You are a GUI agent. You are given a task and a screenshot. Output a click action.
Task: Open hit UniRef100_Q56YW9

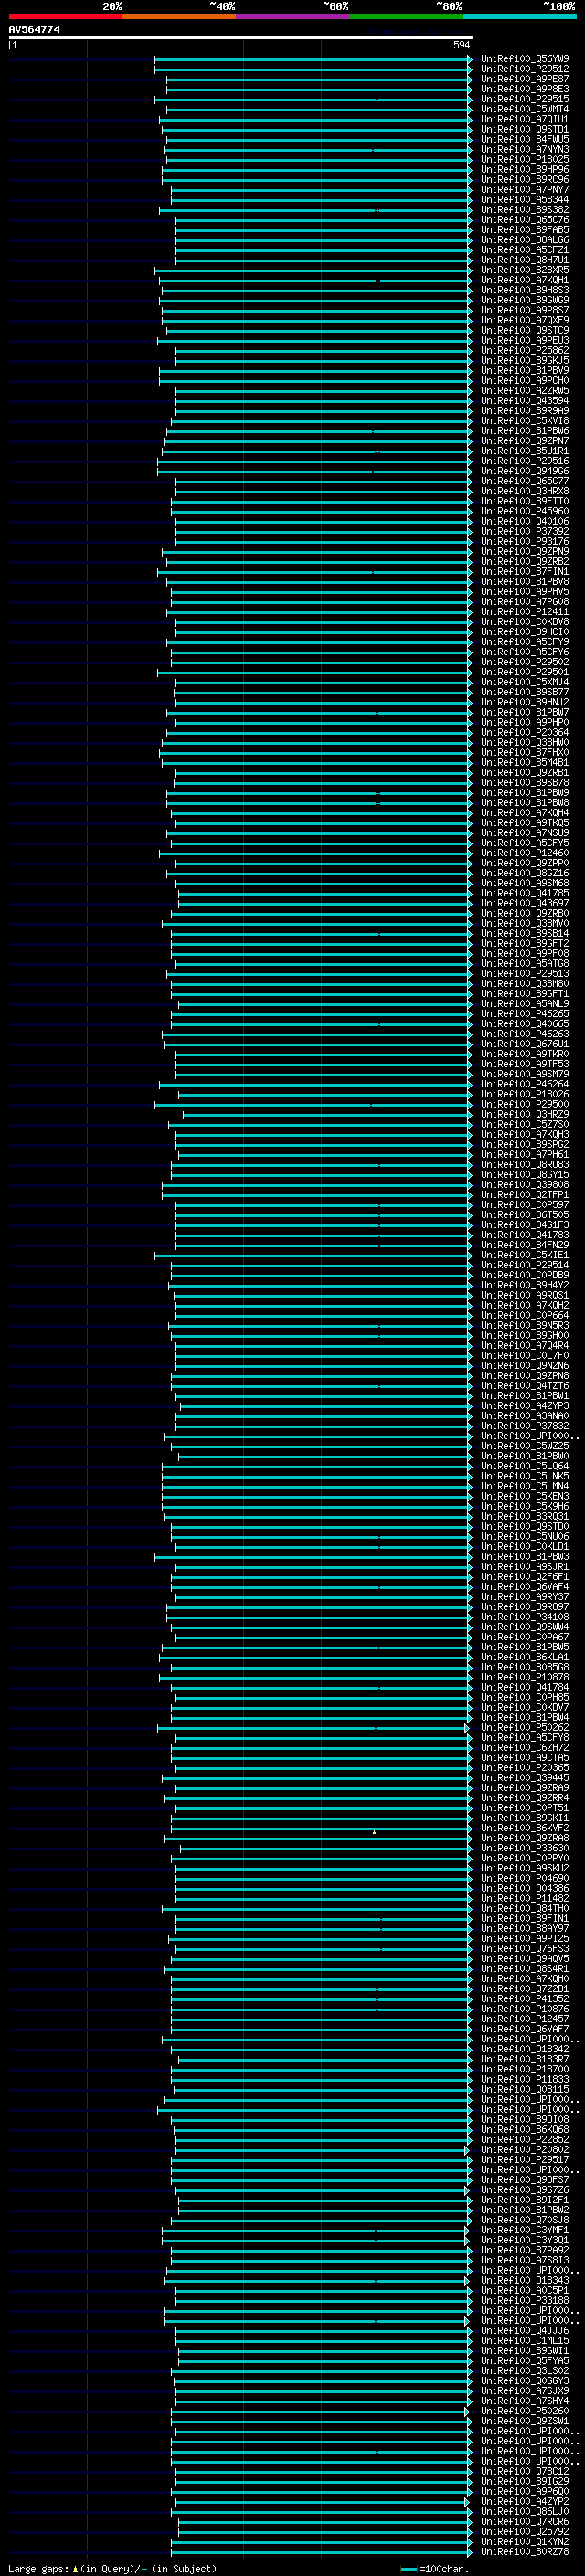click(x=525, y=59)
